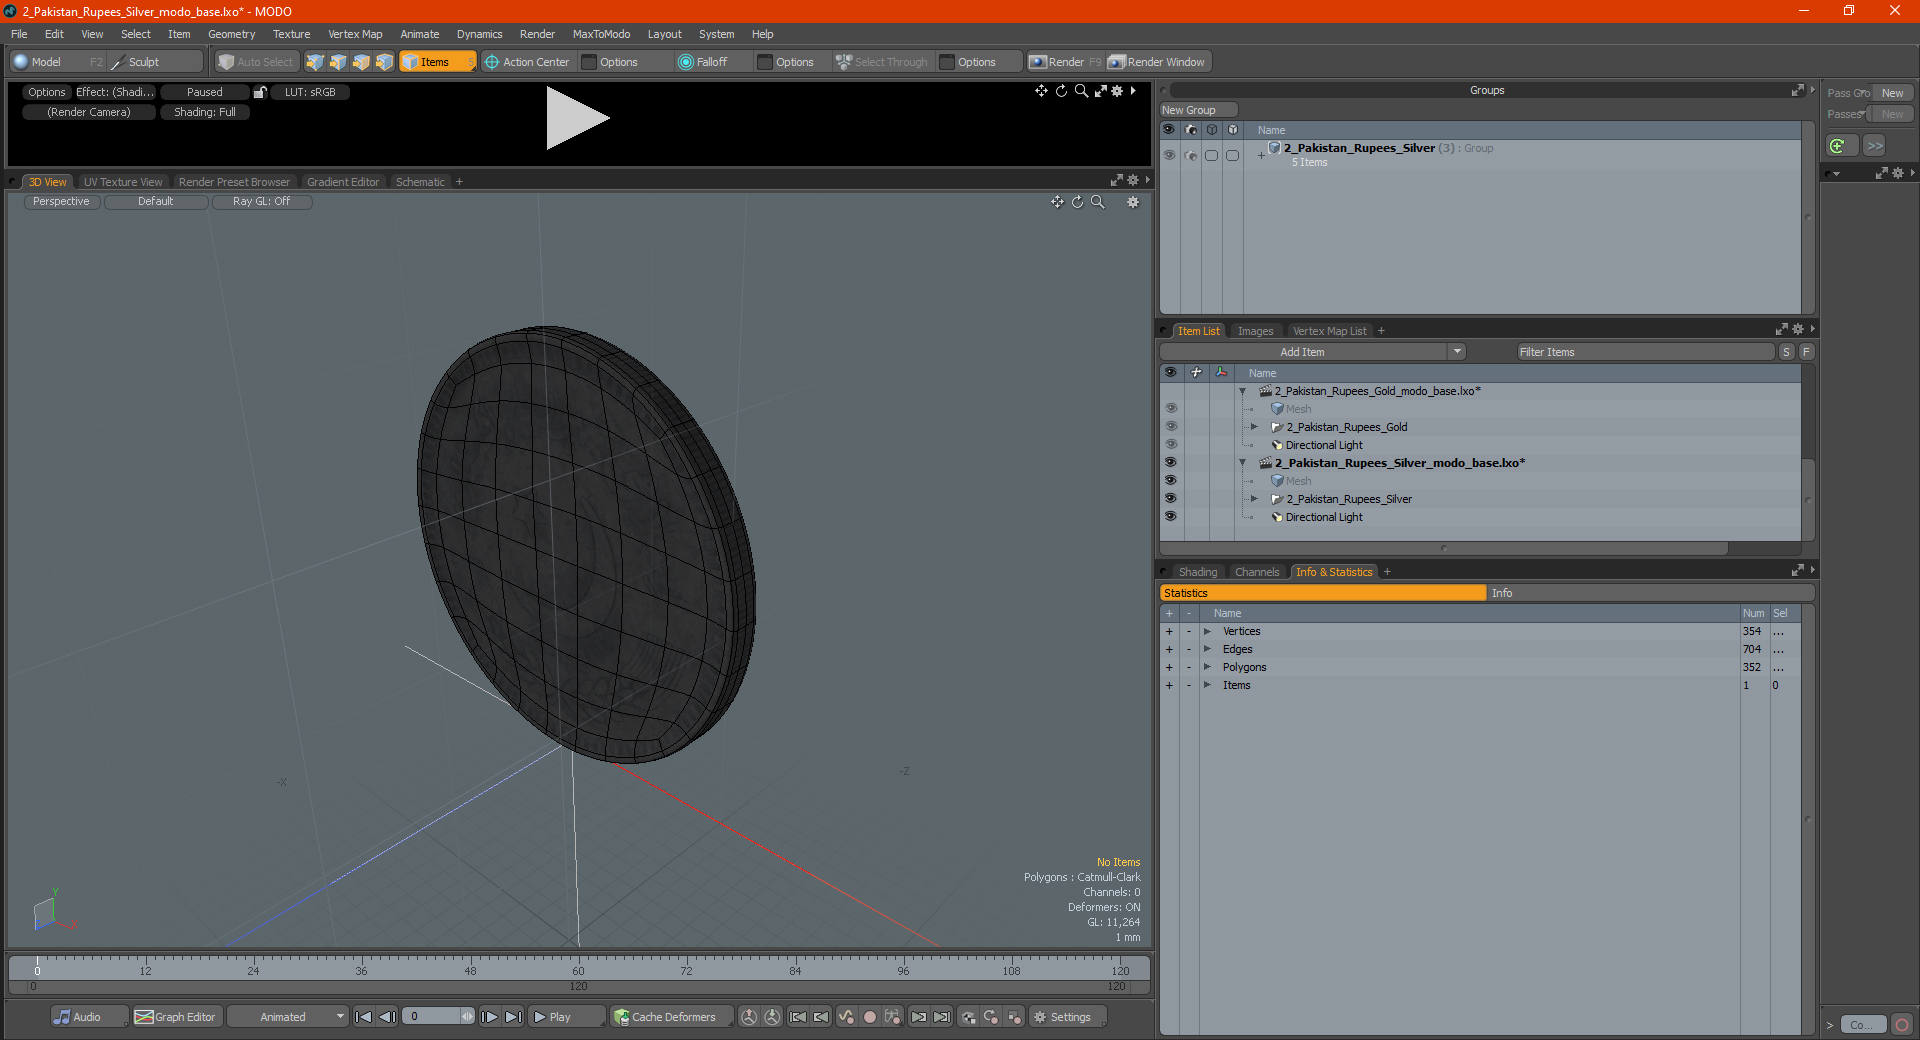Open MaxToModo menu
1920x1040 pixels.
[x=601, y=34]
